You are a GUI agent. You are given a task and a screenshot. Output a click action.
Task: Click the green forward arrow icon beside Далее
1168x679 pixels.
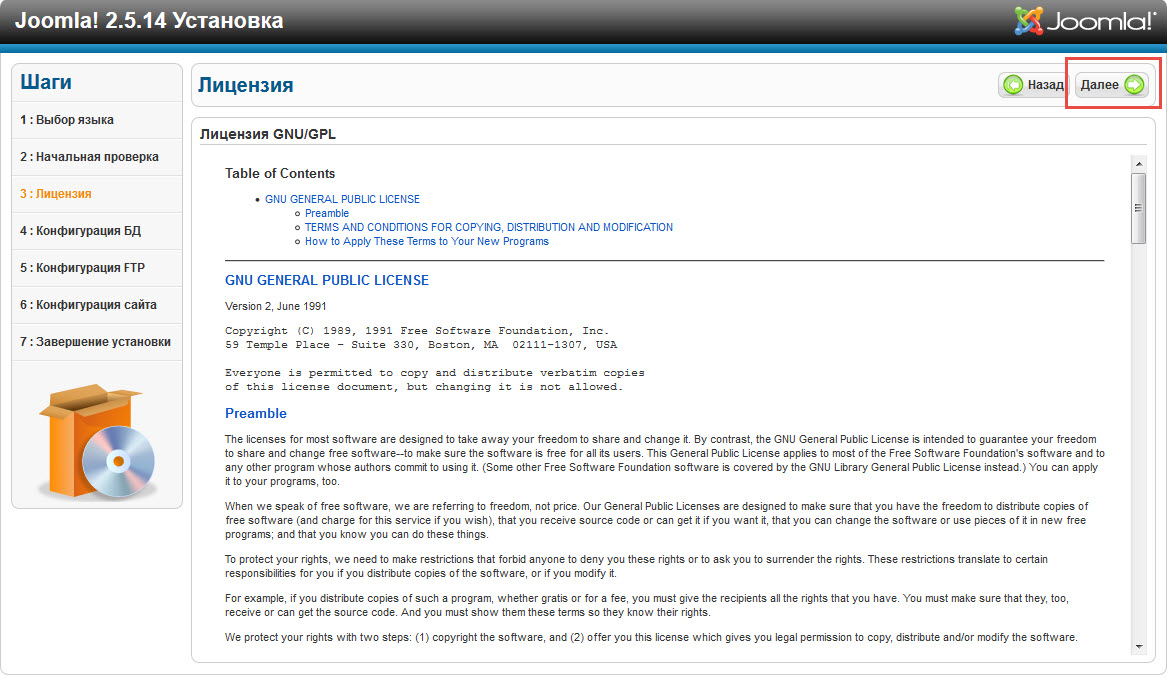pos(1134,85)
